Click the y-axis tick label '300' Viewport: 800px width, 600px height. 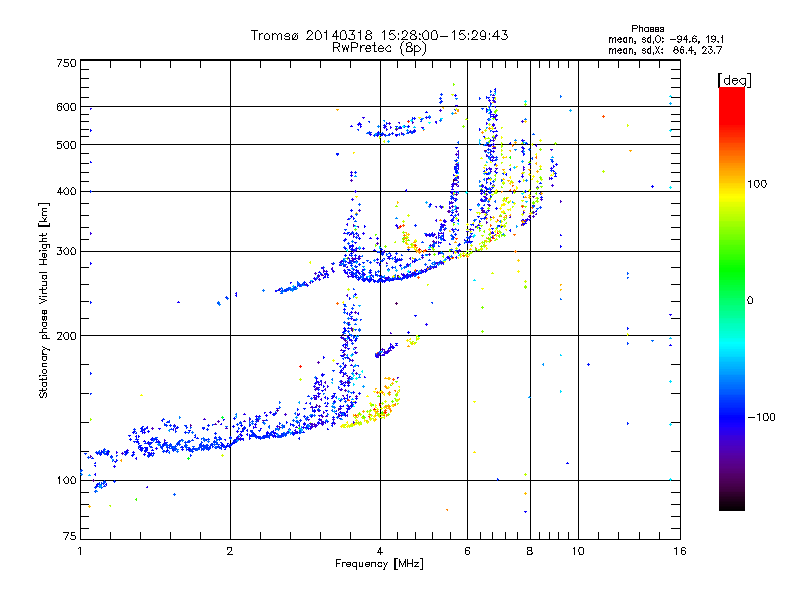coord(66,251)
